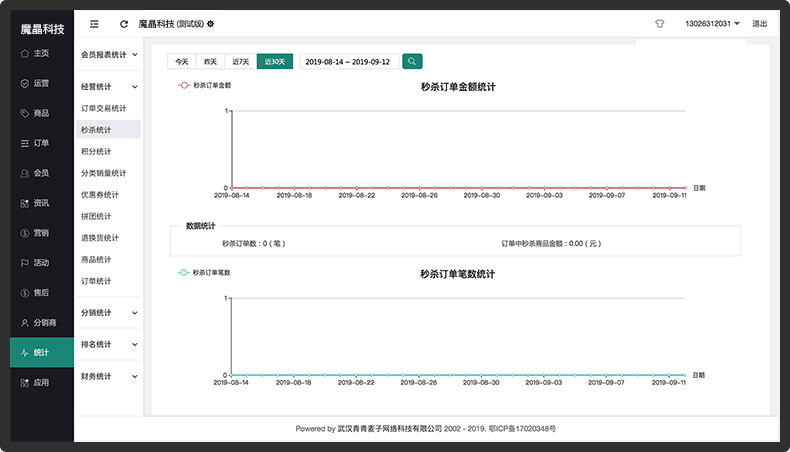Screen dimensions: 790x452
Task: Open the 应用 apps icon
Action: click(25, 383)
